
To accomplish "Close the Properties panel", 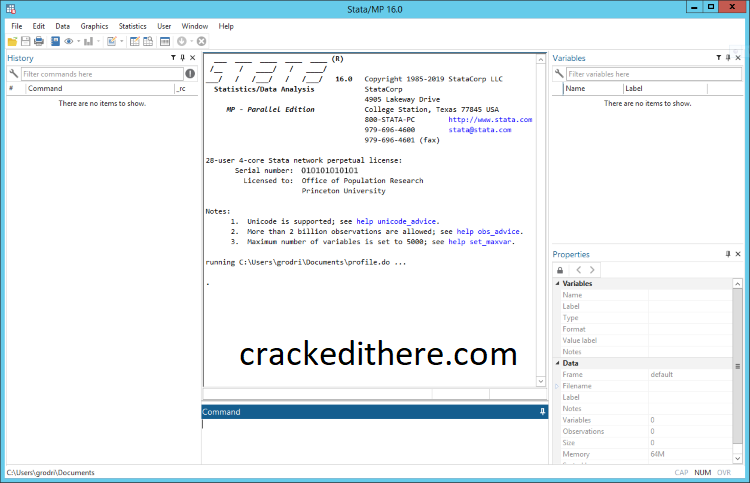I will pos(738,254).
